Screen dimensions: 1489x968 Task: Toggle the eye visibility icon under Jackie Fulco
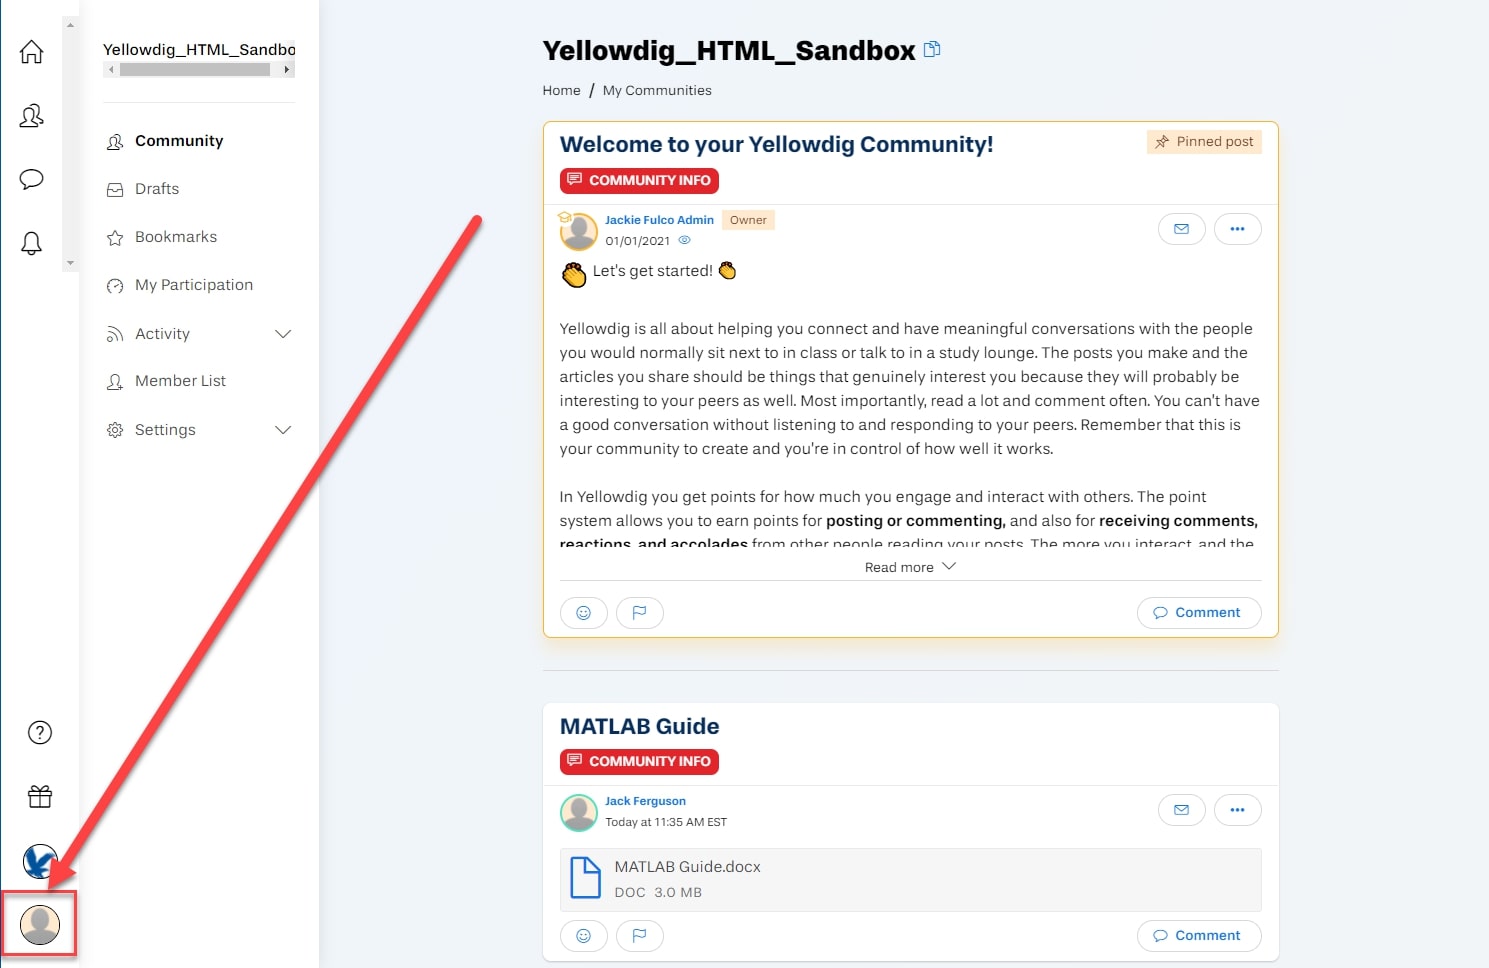[x=685, y=240]
